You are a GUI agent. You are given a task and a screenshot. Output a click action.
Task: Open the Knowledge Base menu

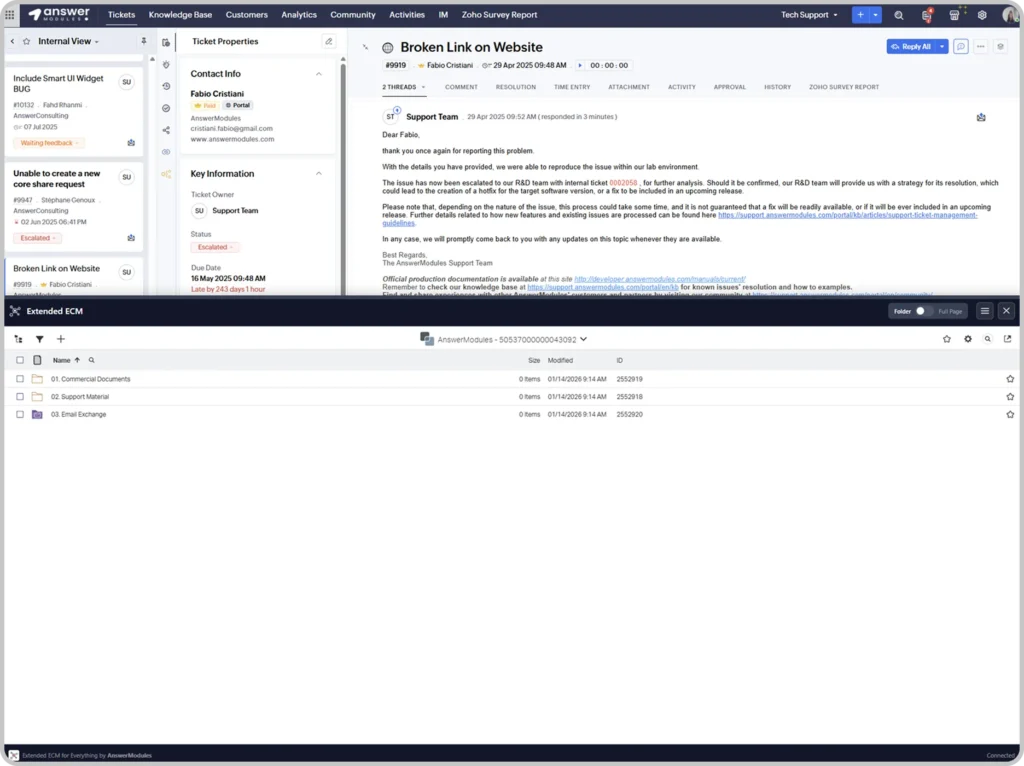tap(180, 15)
